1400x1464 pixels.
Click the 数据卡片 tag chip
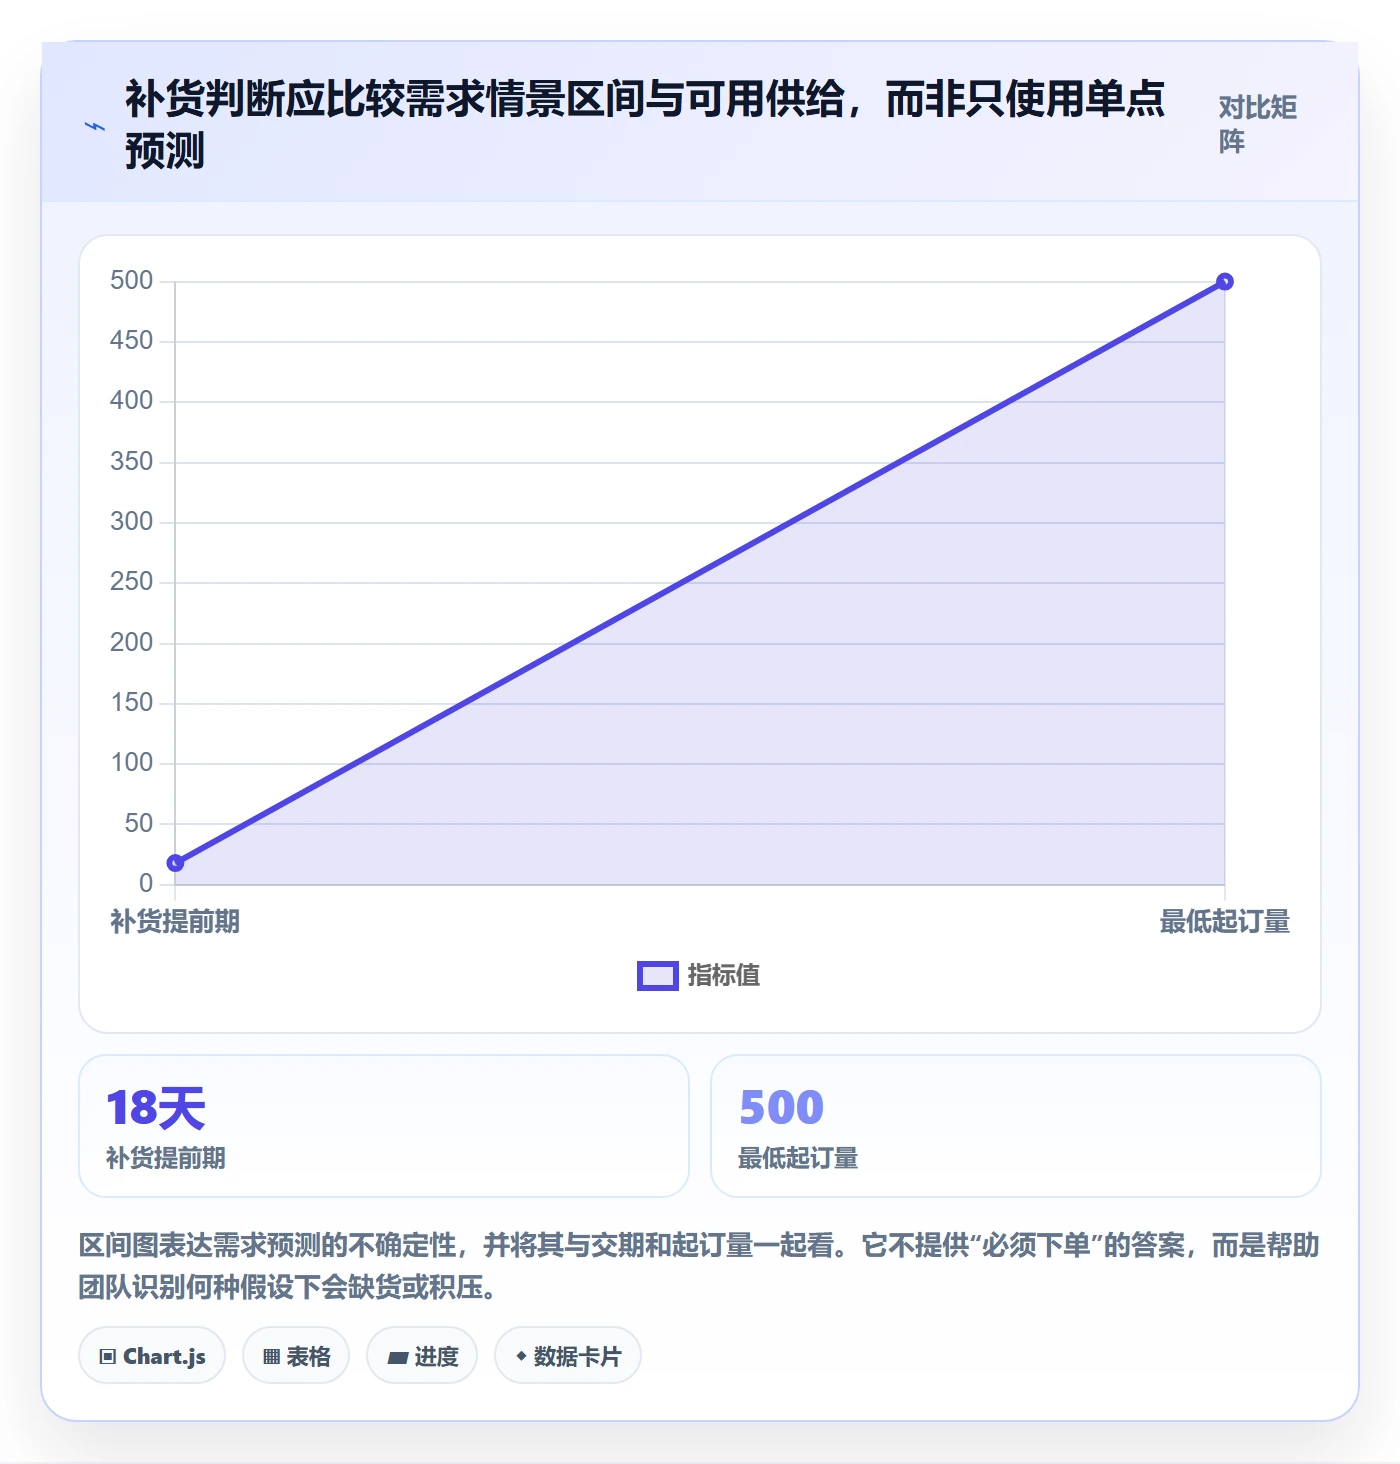[568, 1356]
